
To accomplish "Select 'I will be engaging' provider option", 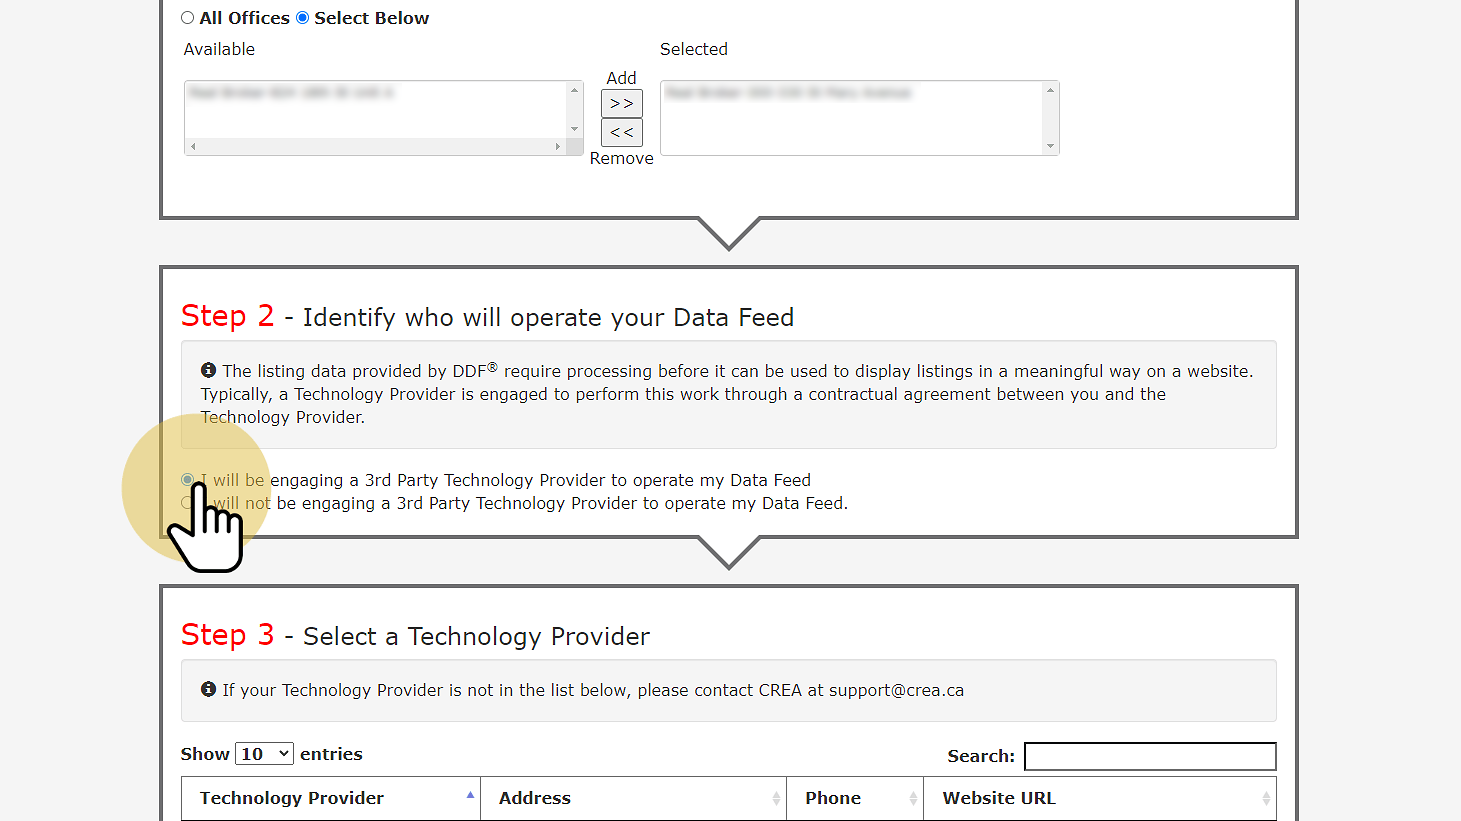I will tap(188, 480).
